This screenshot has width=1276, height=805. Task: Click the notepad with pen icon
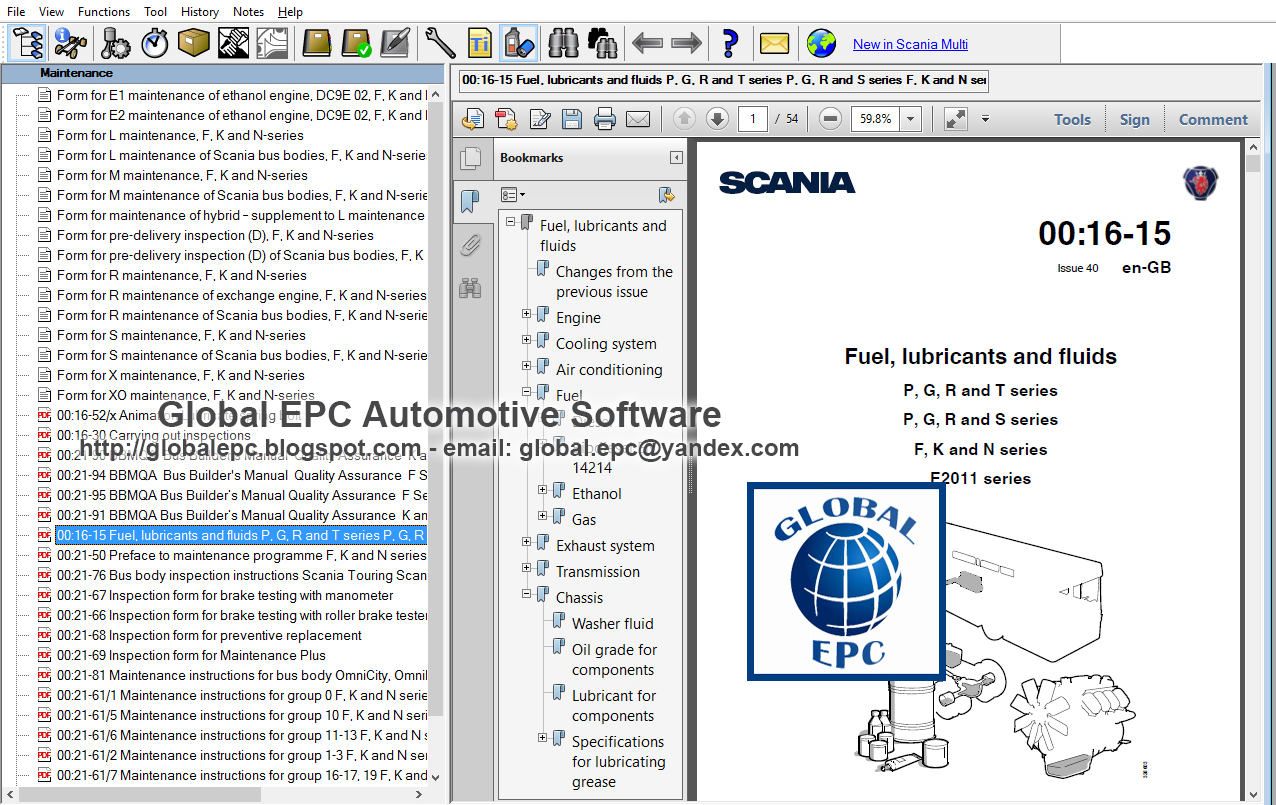pos(395,44)
